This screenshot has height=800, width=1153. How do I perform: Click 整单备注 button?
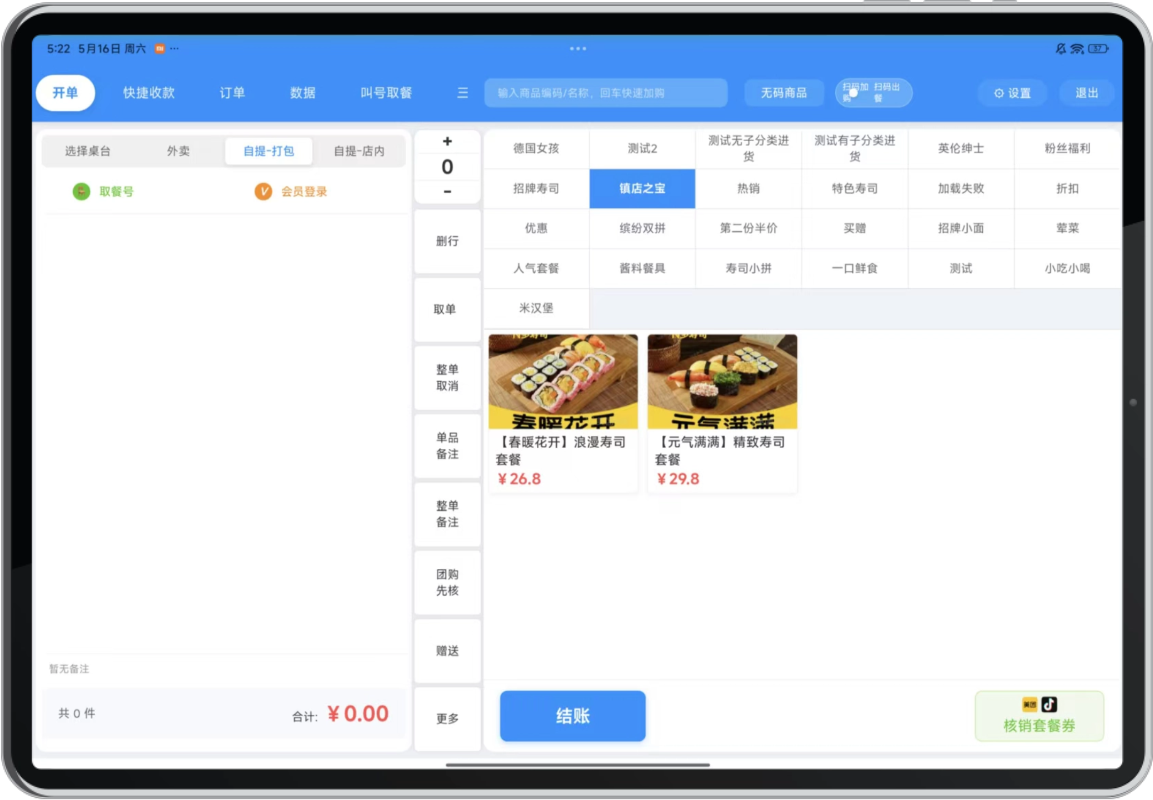[x=447, y=514]
